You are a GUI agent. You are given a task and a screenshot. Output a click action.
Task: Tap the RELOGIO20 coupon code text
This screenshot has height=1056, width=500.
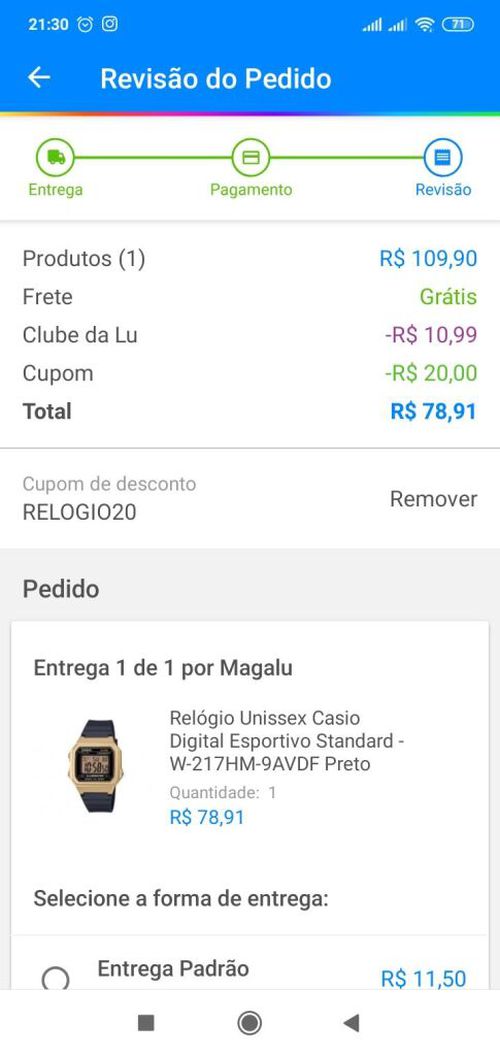pyautogui.click(x=80, y=513)
